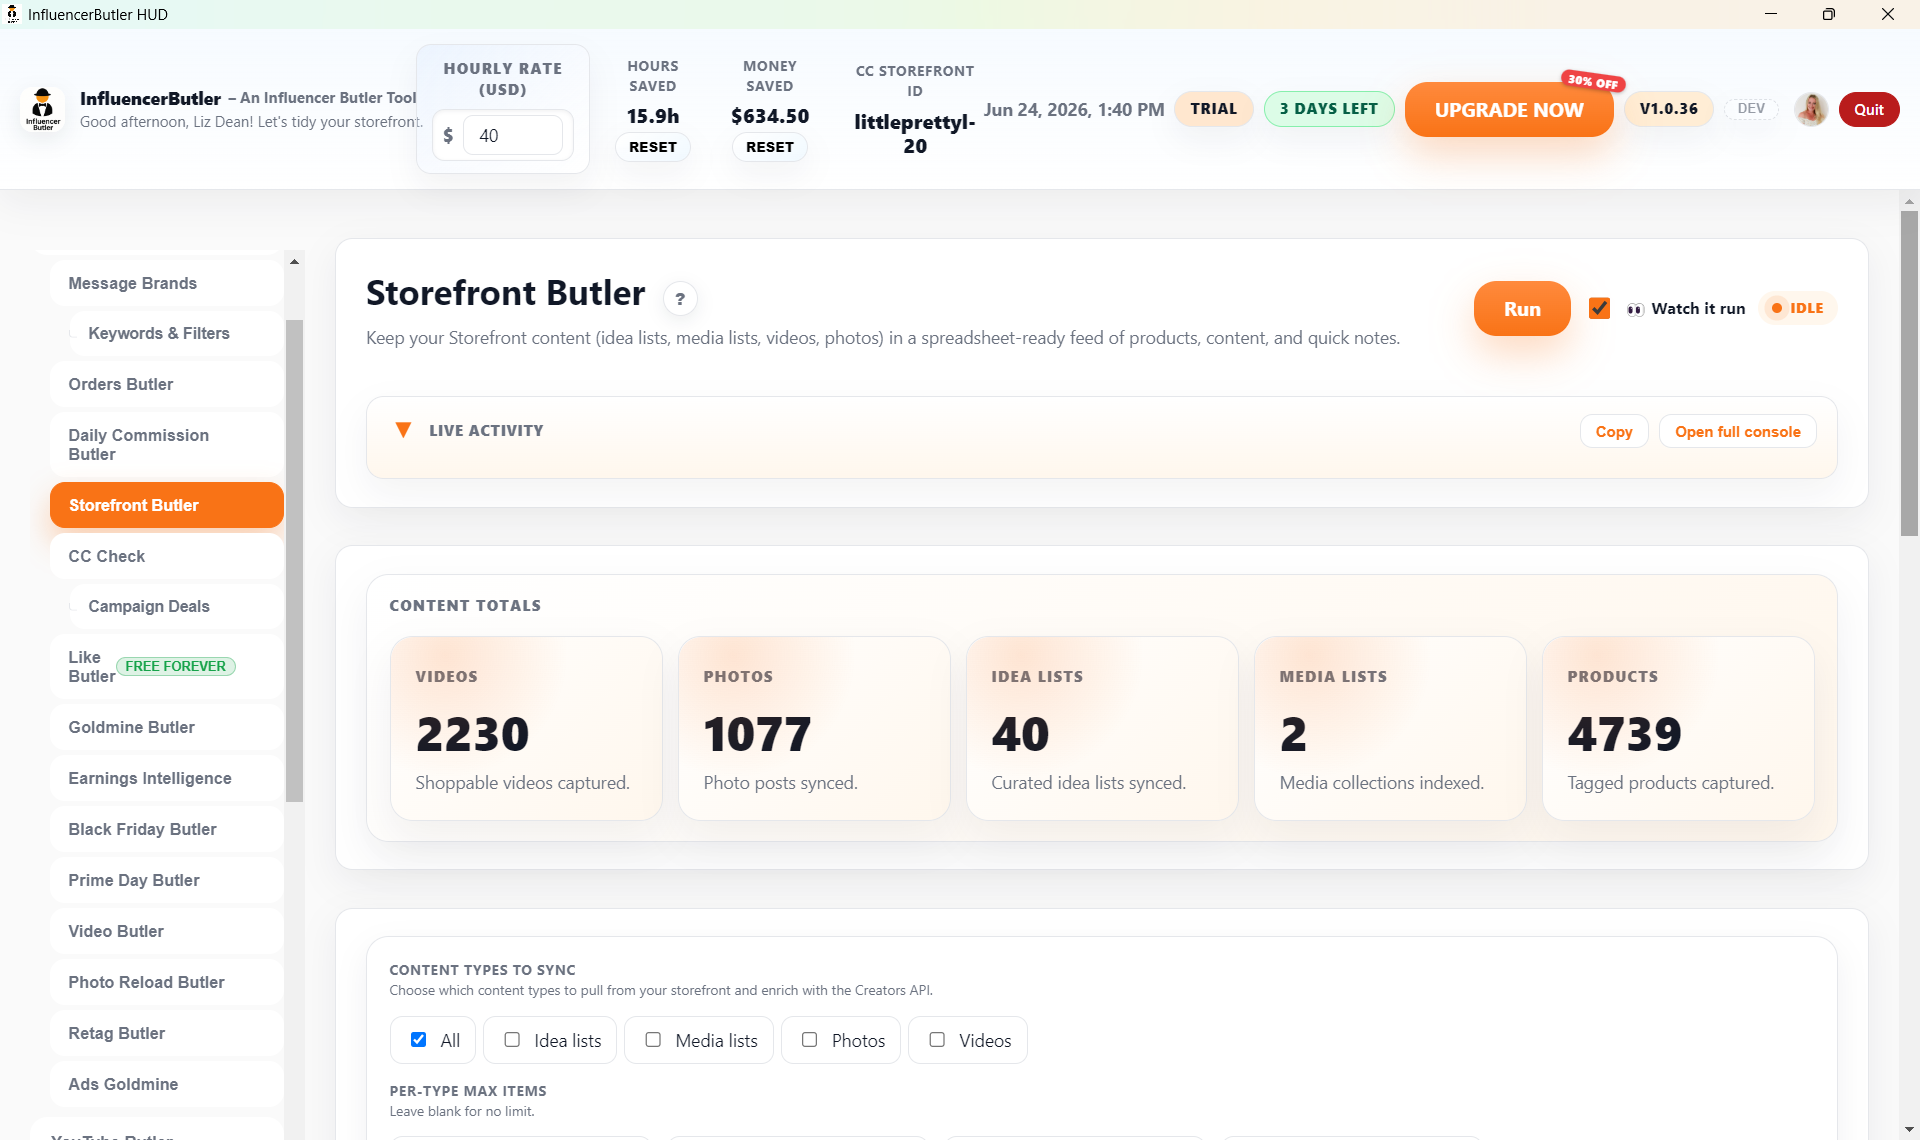The height and width of the screenshot is (1140, 1920).
Task: Click the Idea Lists card showing 40
Action: [1102, 728]
